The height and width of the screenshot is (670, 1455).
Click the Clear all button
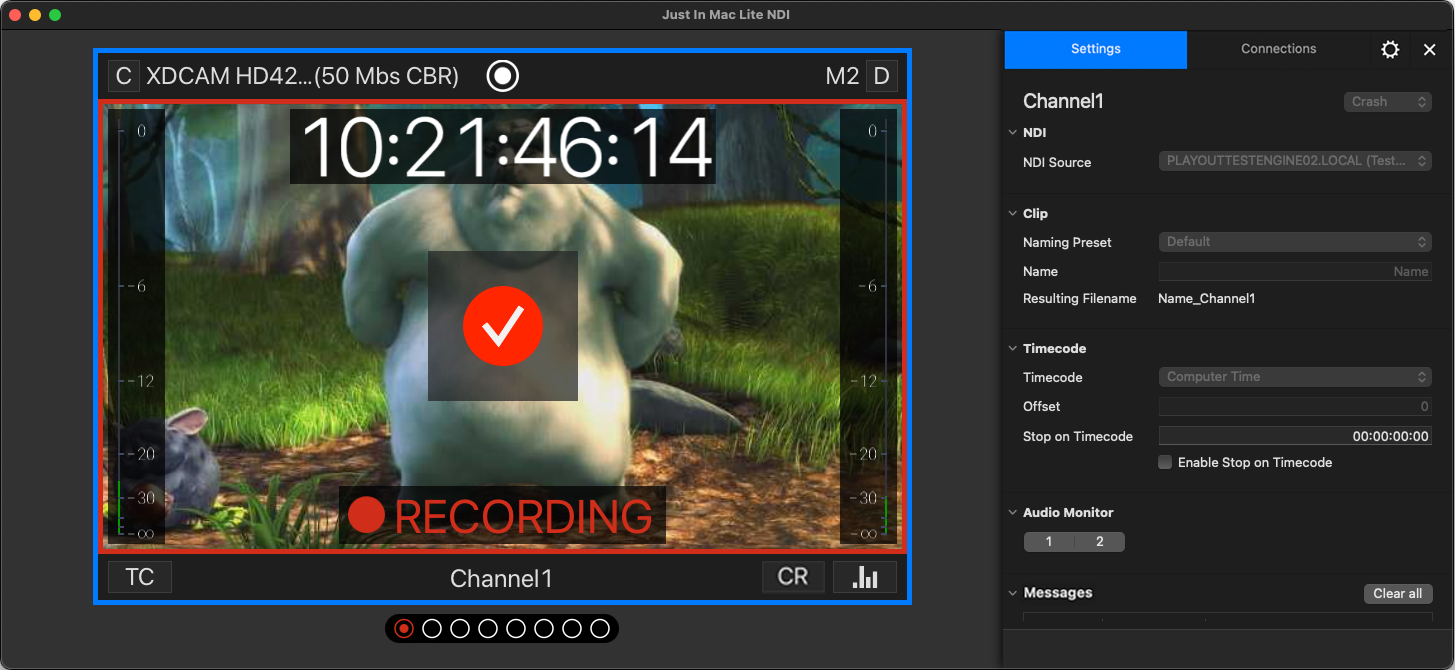1398,594
